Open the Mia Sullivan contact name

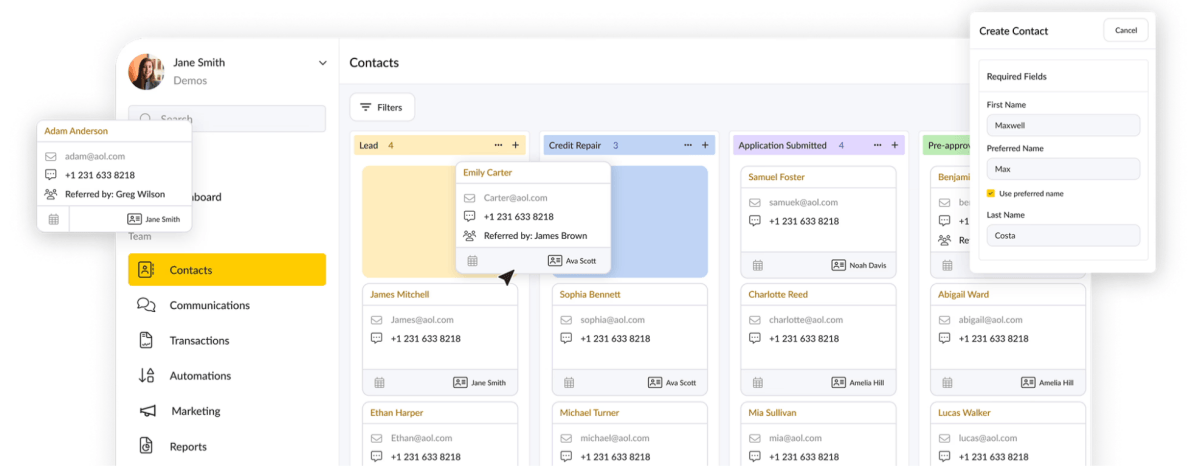(x=774, y=413)
